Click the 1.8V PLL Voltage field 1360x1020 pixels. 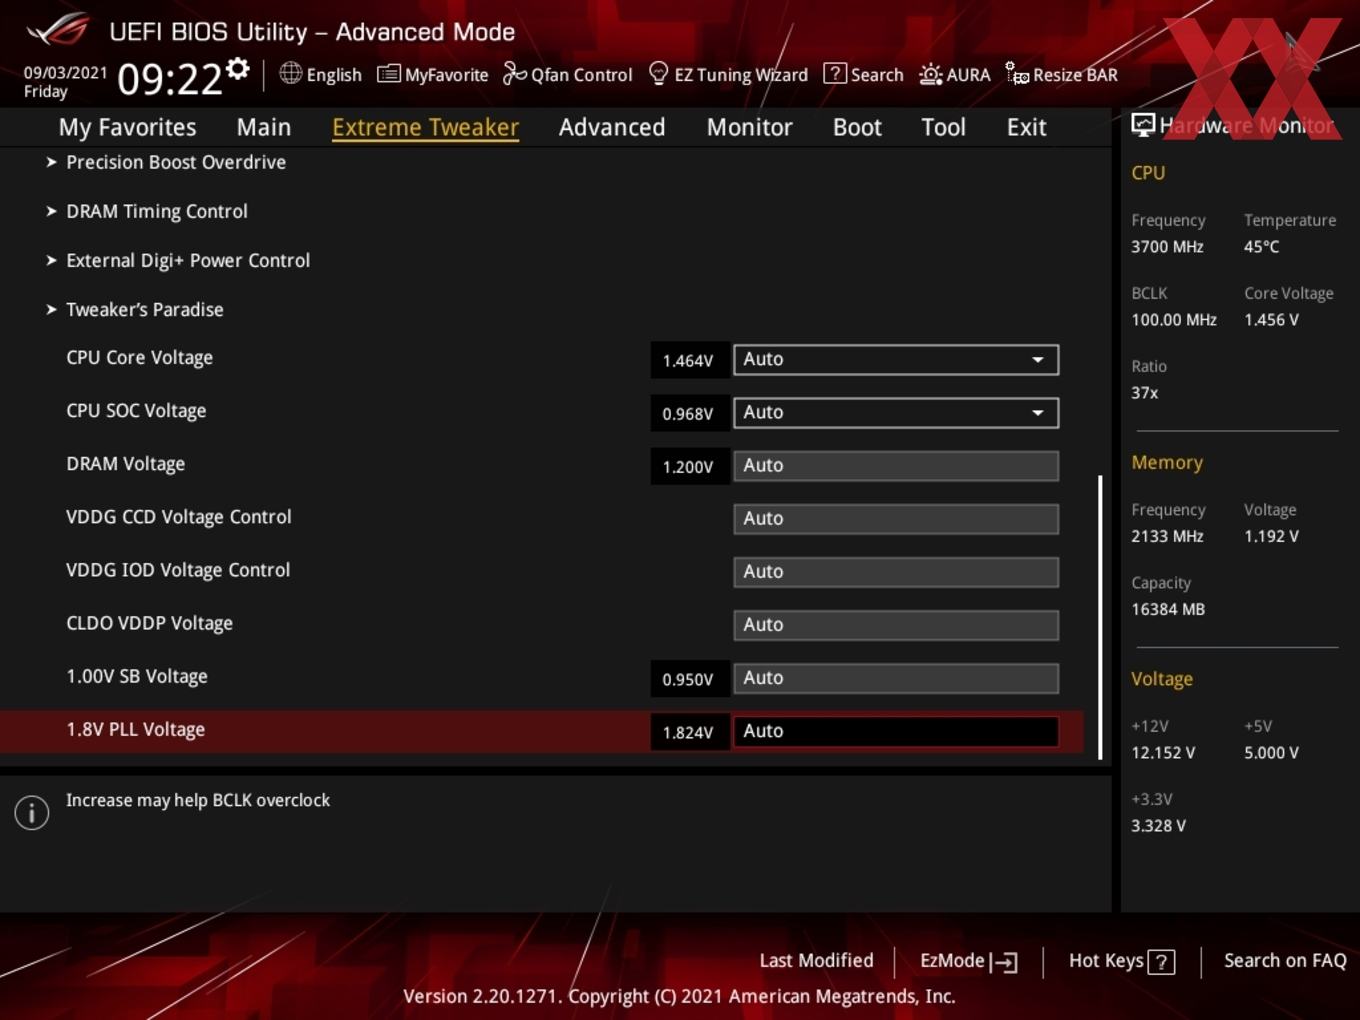tap(896, 731)
